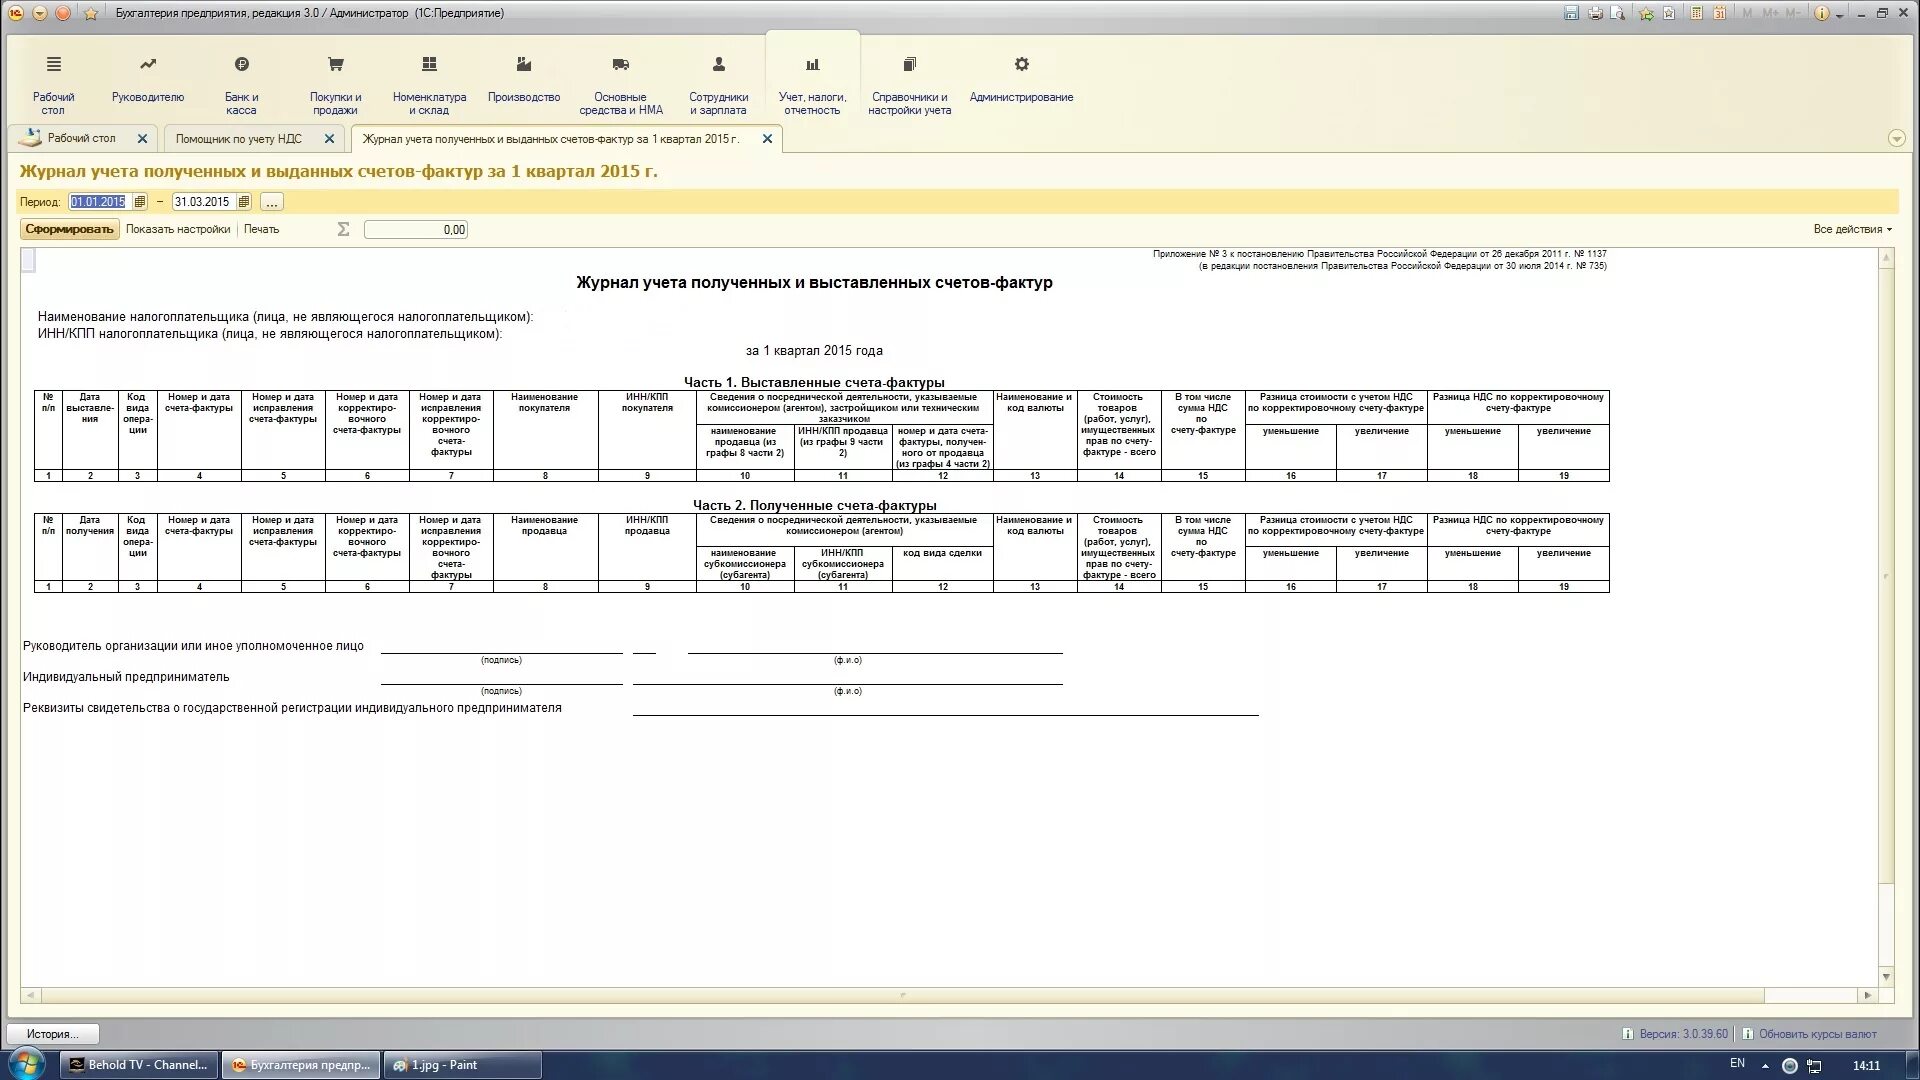The width and height of the screenshot is (1920, 1080).
Task: Open calendar picker for start date 01.01.2015
Action: point(139,202)
